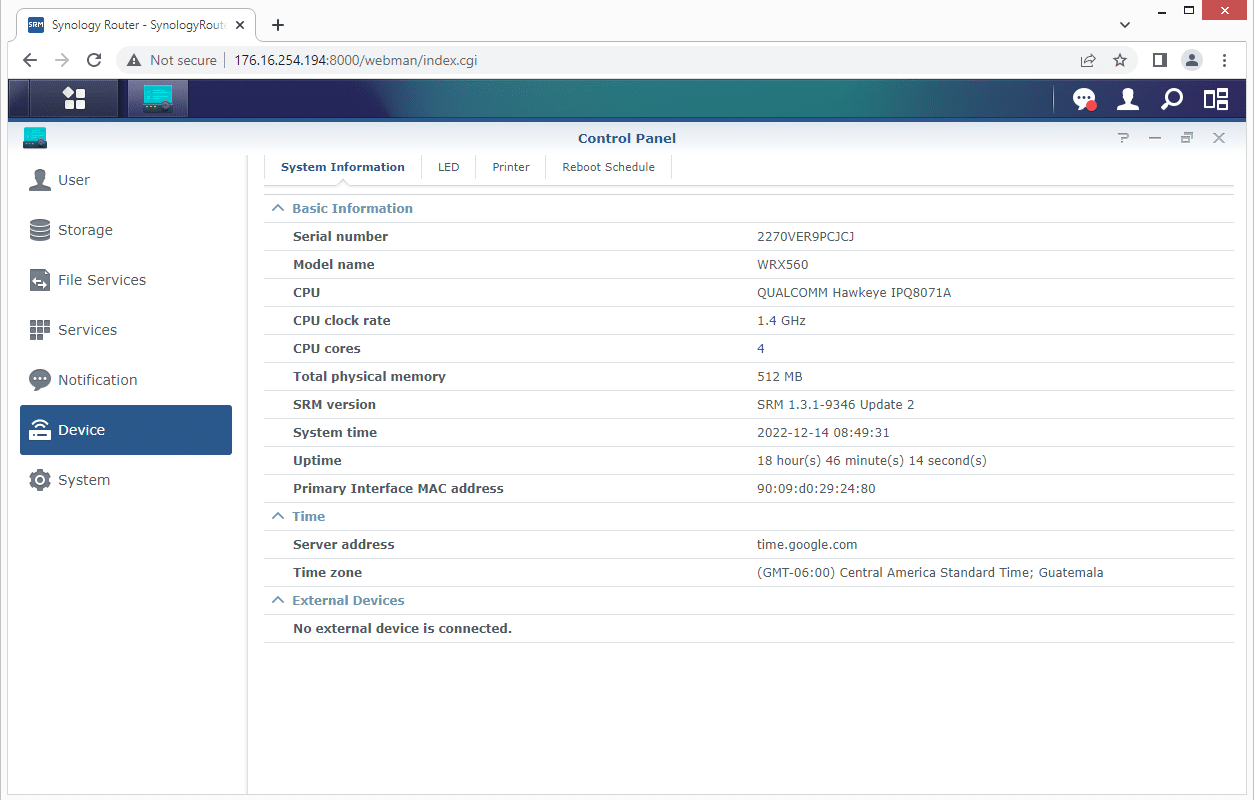Open the Services label

pyautogui.click(x=87, y=330)
